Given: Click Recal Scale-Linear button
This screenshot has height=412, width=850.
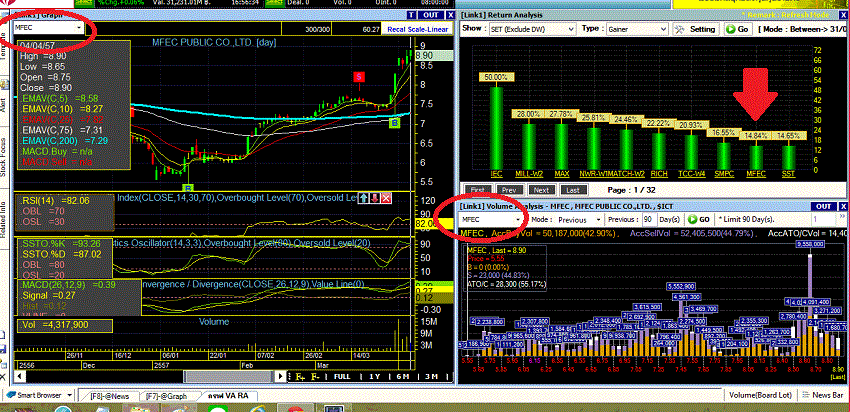Looking at the screenshot, I should point(416,29).
